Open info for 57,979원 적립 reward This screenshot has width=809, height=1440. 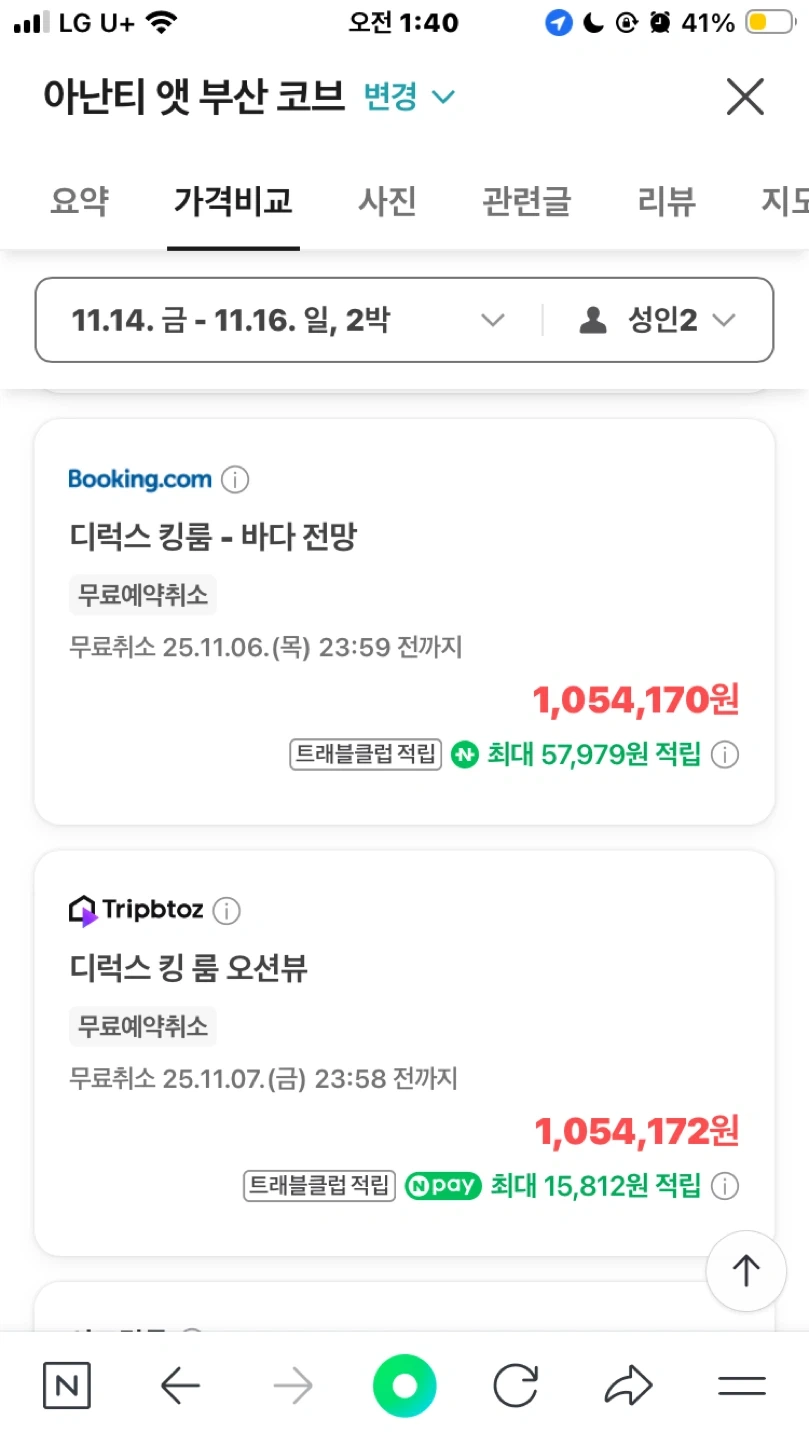coord(725,755)
